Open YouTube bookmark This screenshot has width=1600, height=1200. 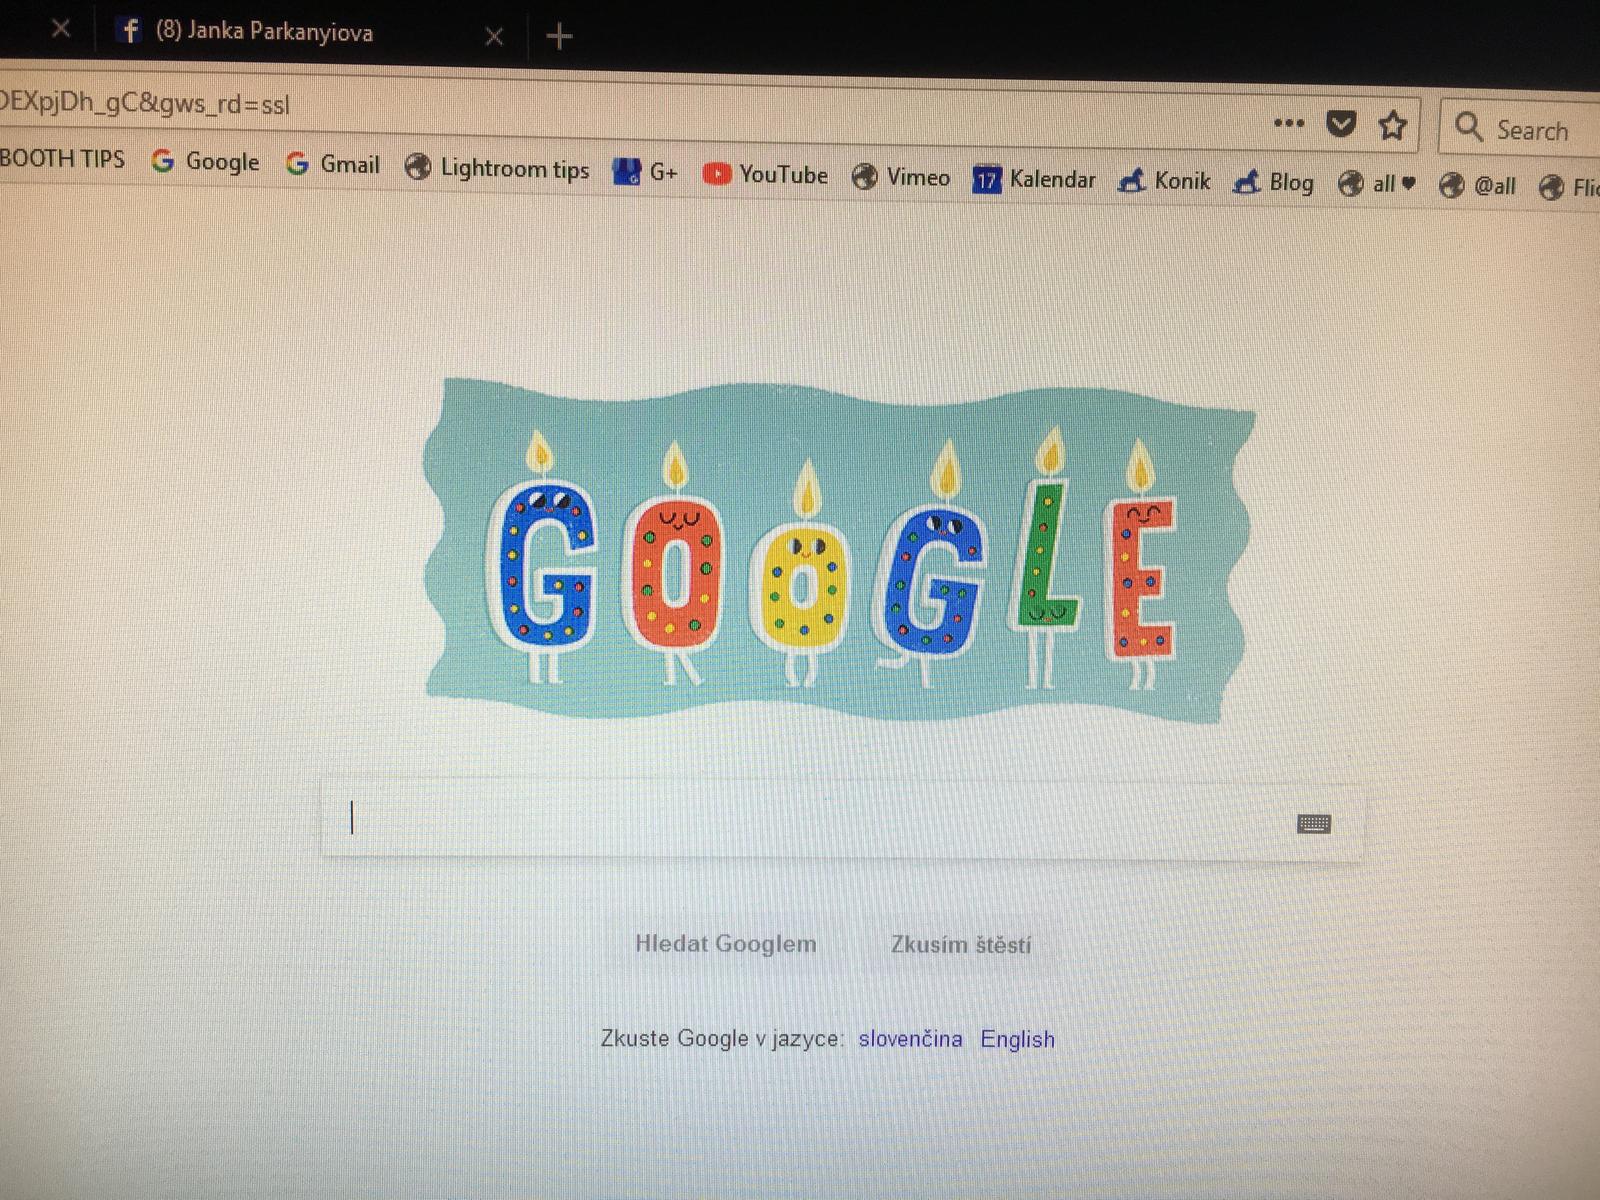(x=766, y=174)
